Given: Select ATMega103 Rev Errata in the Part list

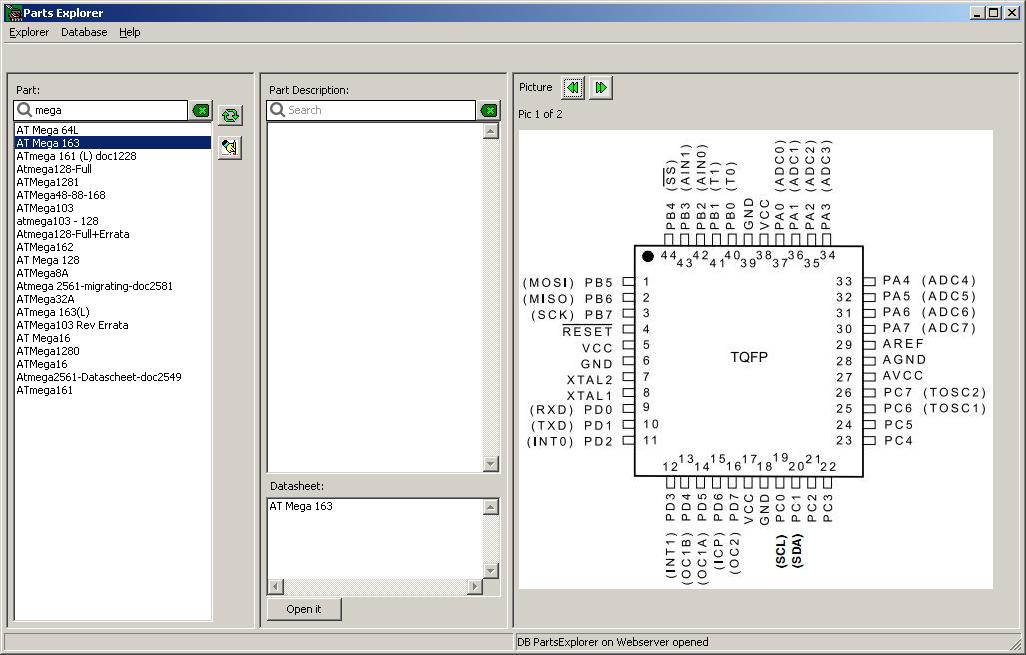Looking at the screenshot, I should click(113, 325).
